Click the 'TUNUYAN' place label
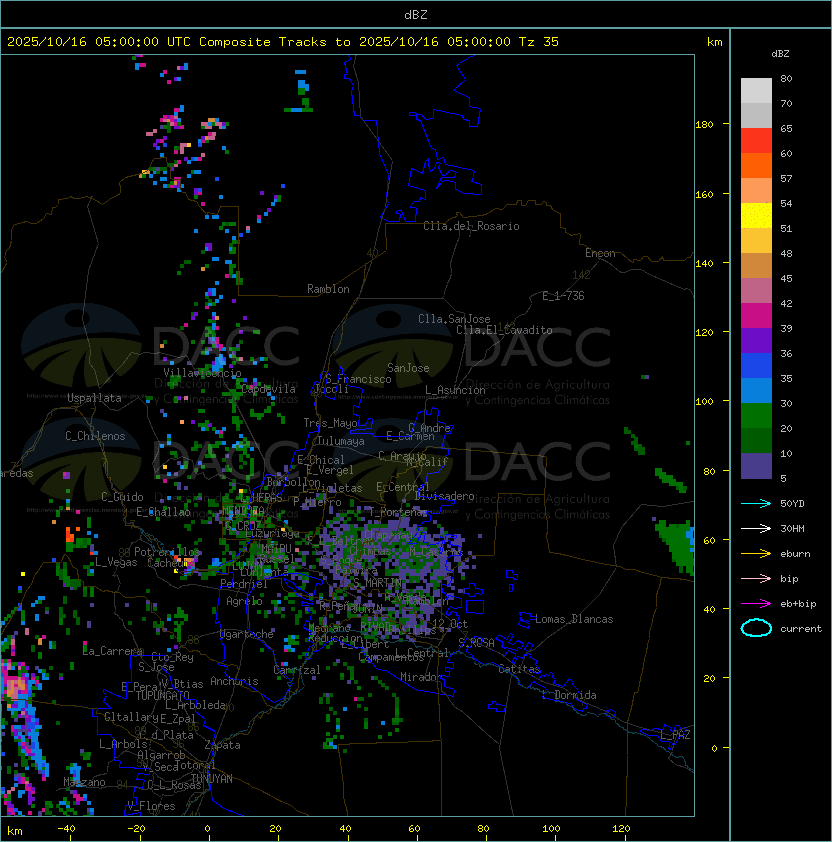 click(212, 779)
